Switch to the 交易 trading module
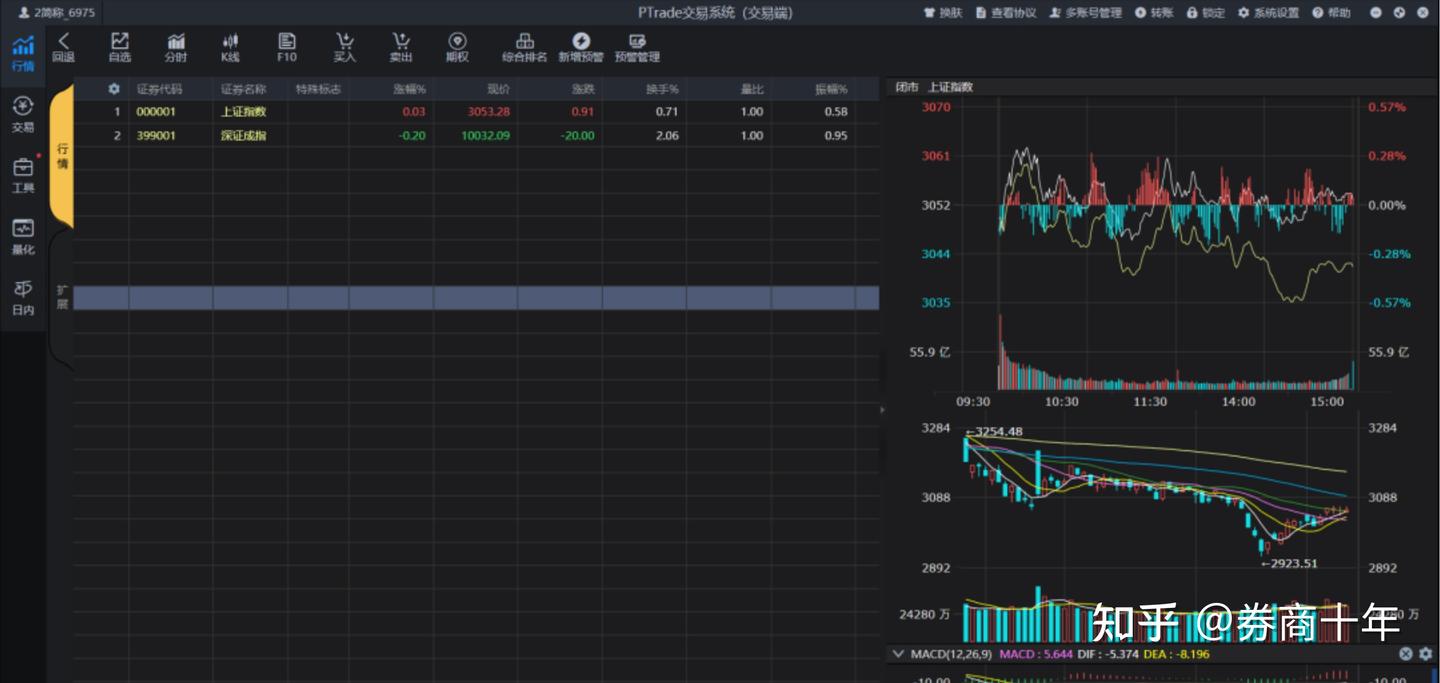This screenshot has height=683, width=1440. tap(22, 110)
